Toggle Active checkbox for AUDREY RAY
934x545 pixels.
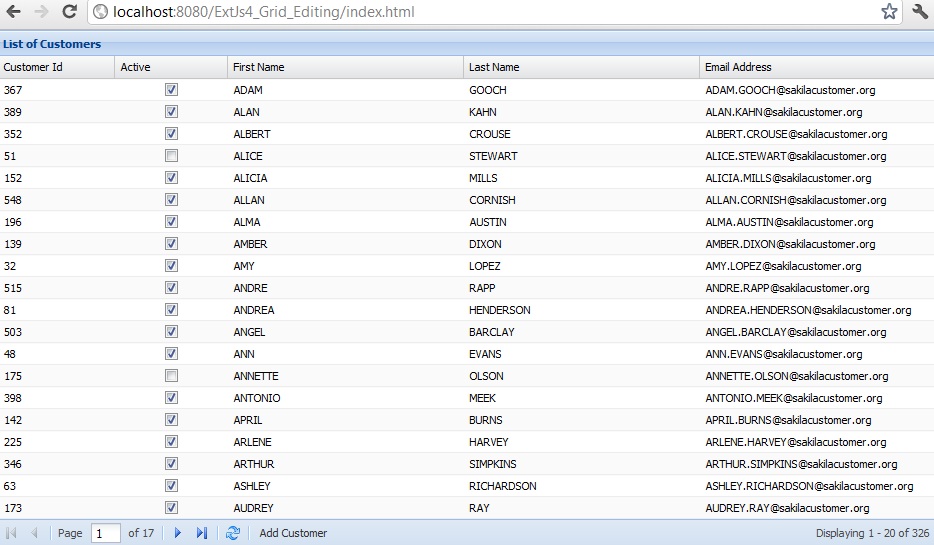pyautogui.click(x=171, y=508)
